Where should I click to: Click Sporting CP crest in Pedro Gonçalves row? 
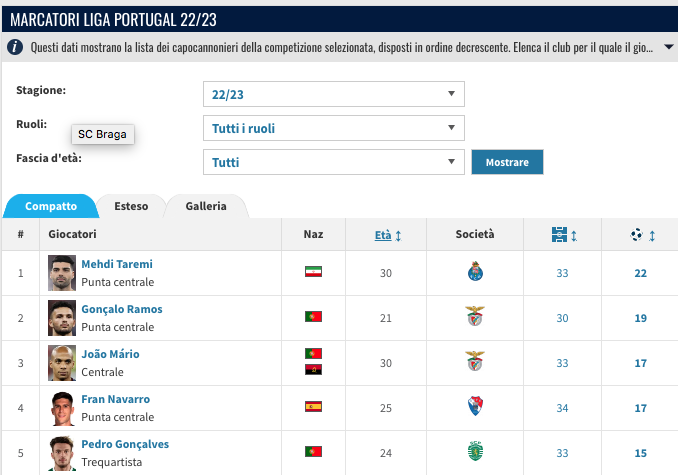click(x=475, y=451)
